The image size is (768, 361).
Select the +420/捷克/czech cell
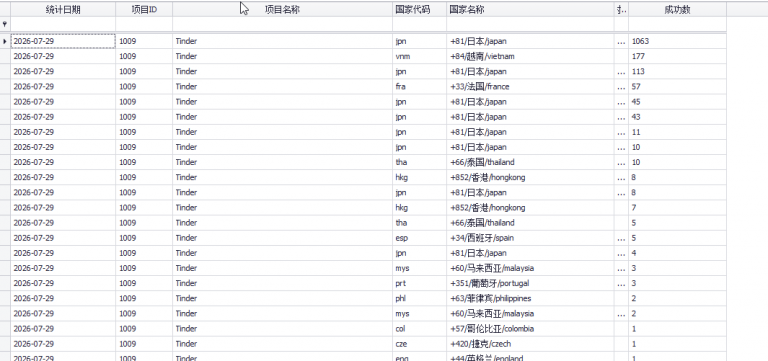(x=530, y=344)
